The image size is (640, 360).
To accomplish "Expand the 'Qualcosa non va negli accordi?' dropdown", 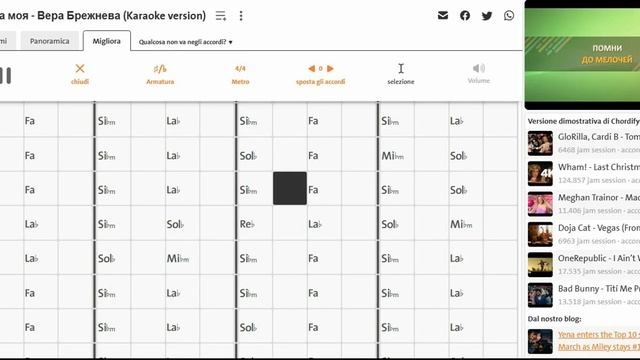I will [x=185, y=42].
